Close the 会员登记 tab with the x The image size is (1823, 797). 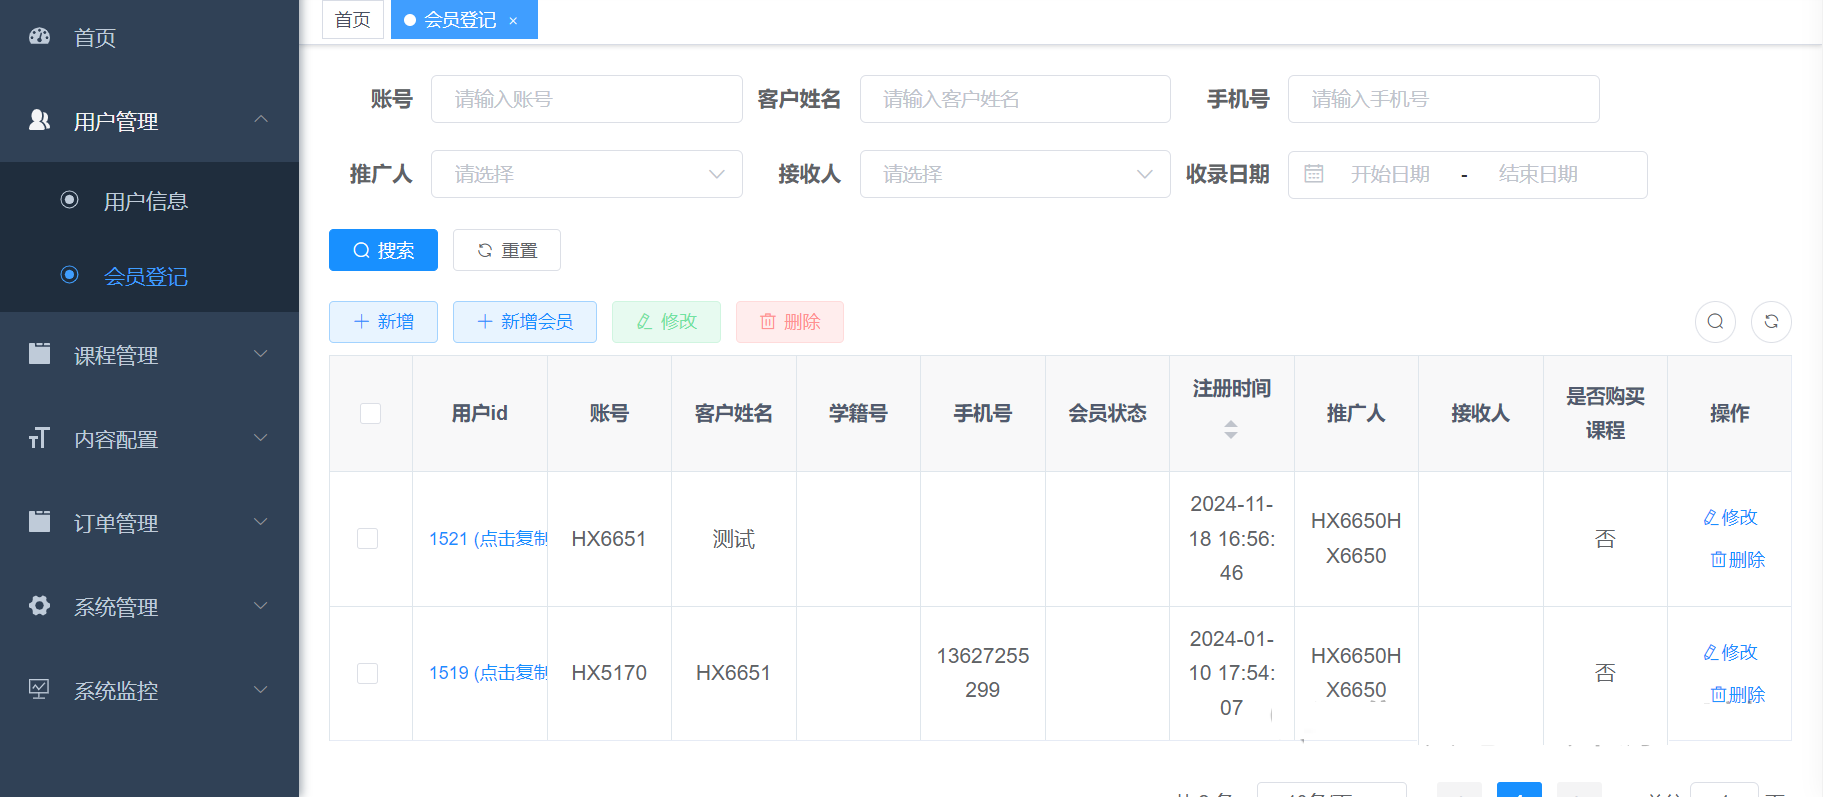(513, 21)
